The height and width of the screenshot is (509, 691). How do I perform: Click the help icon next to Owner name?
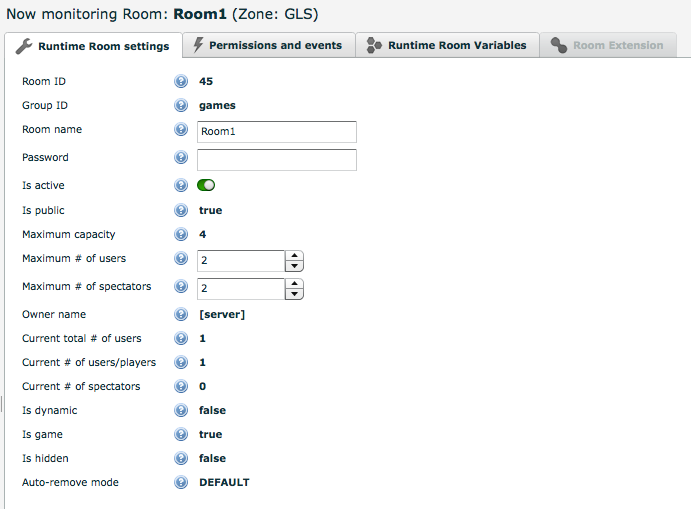coord(181,314)
